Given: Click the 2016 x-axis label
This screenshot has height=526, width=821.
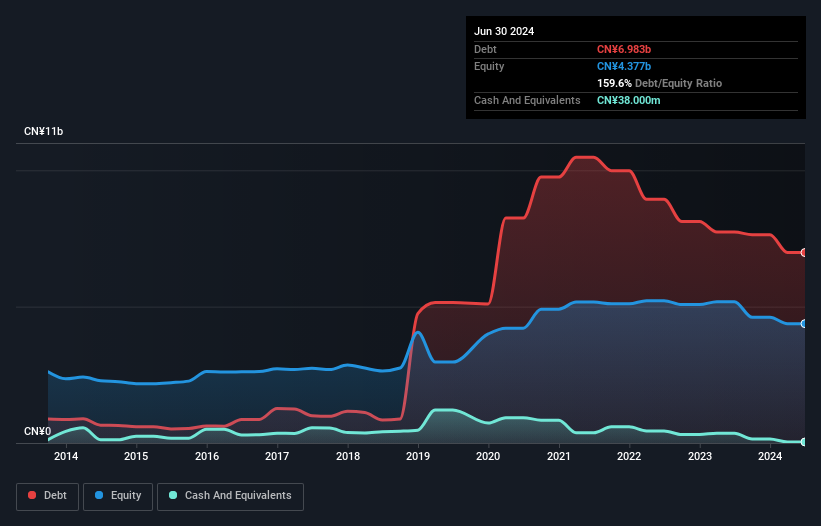Looking at the screenshot, I should click(x=207, y=456).
